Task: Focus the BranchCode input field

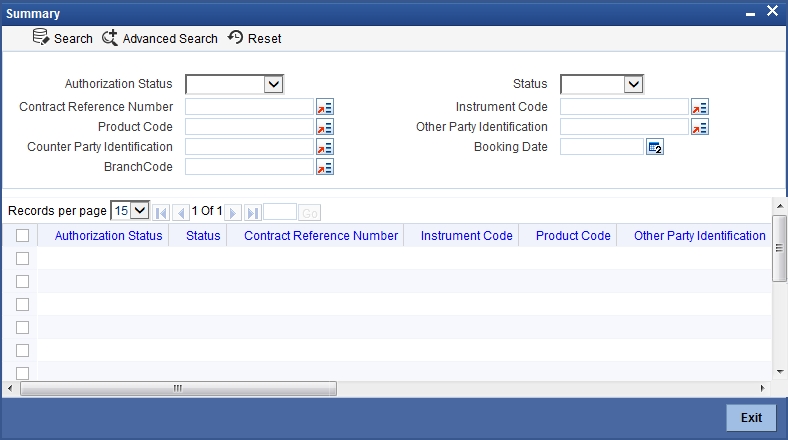Action: 249,167
